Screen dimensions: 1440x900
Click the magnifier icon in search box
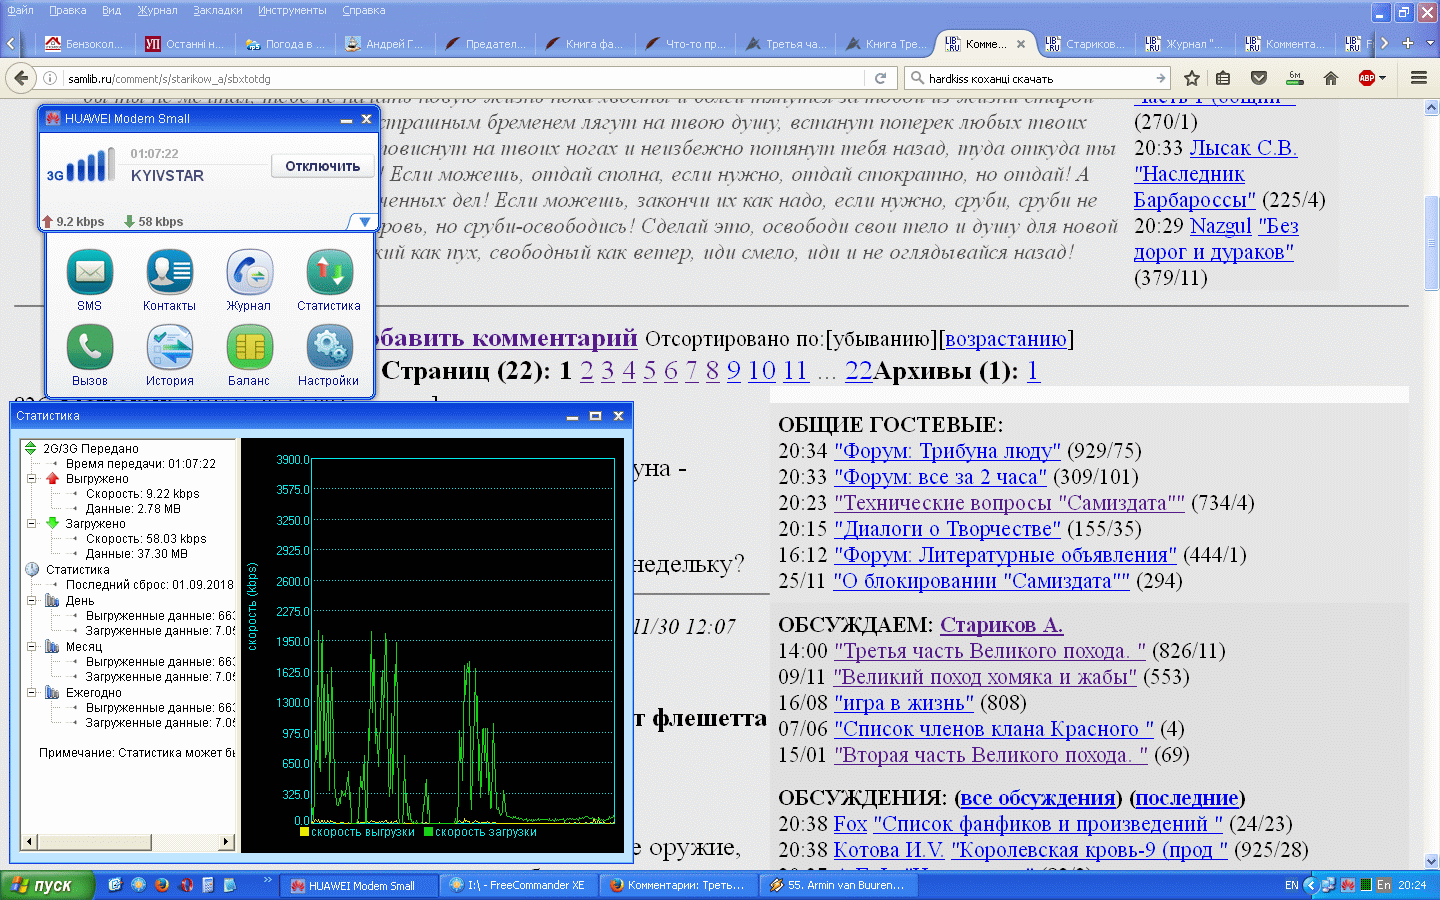[x=916, y=78]
